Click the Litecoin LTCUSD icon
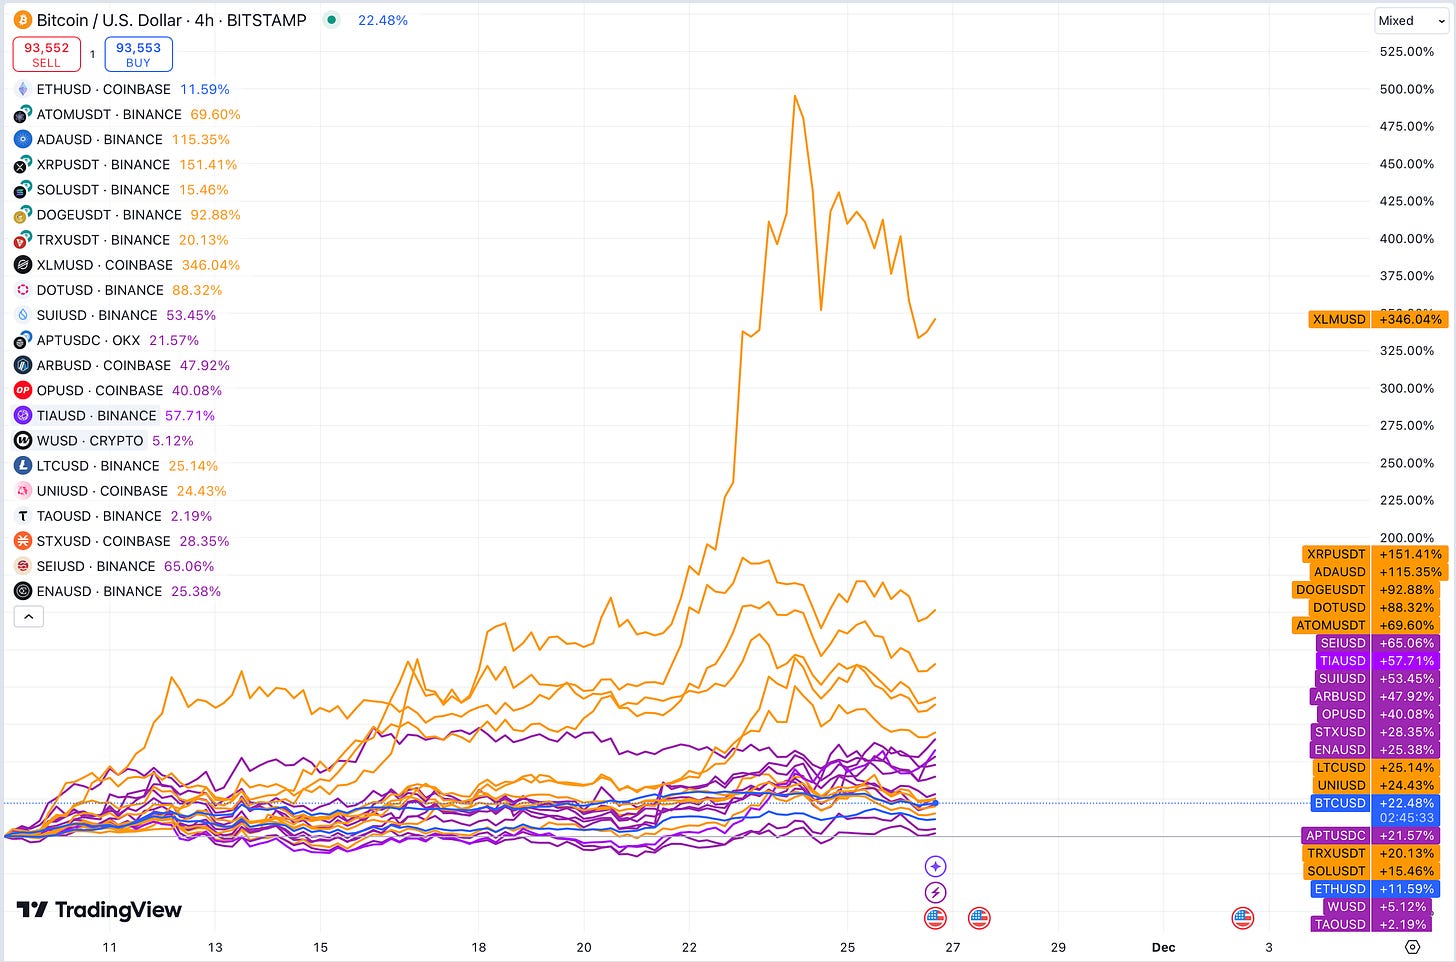The width and height of the screenshot is (1456, 962). (x=23, y=466)
